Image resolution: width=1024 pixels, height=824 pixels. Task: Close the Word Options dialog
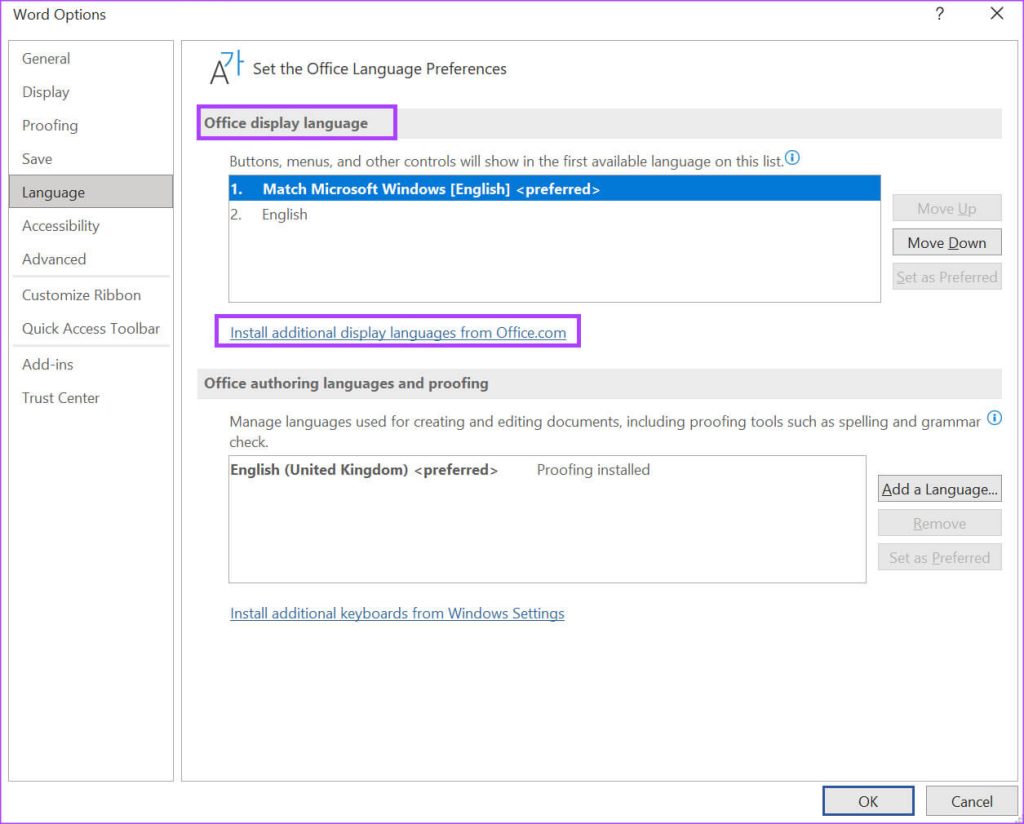[997, 14]
